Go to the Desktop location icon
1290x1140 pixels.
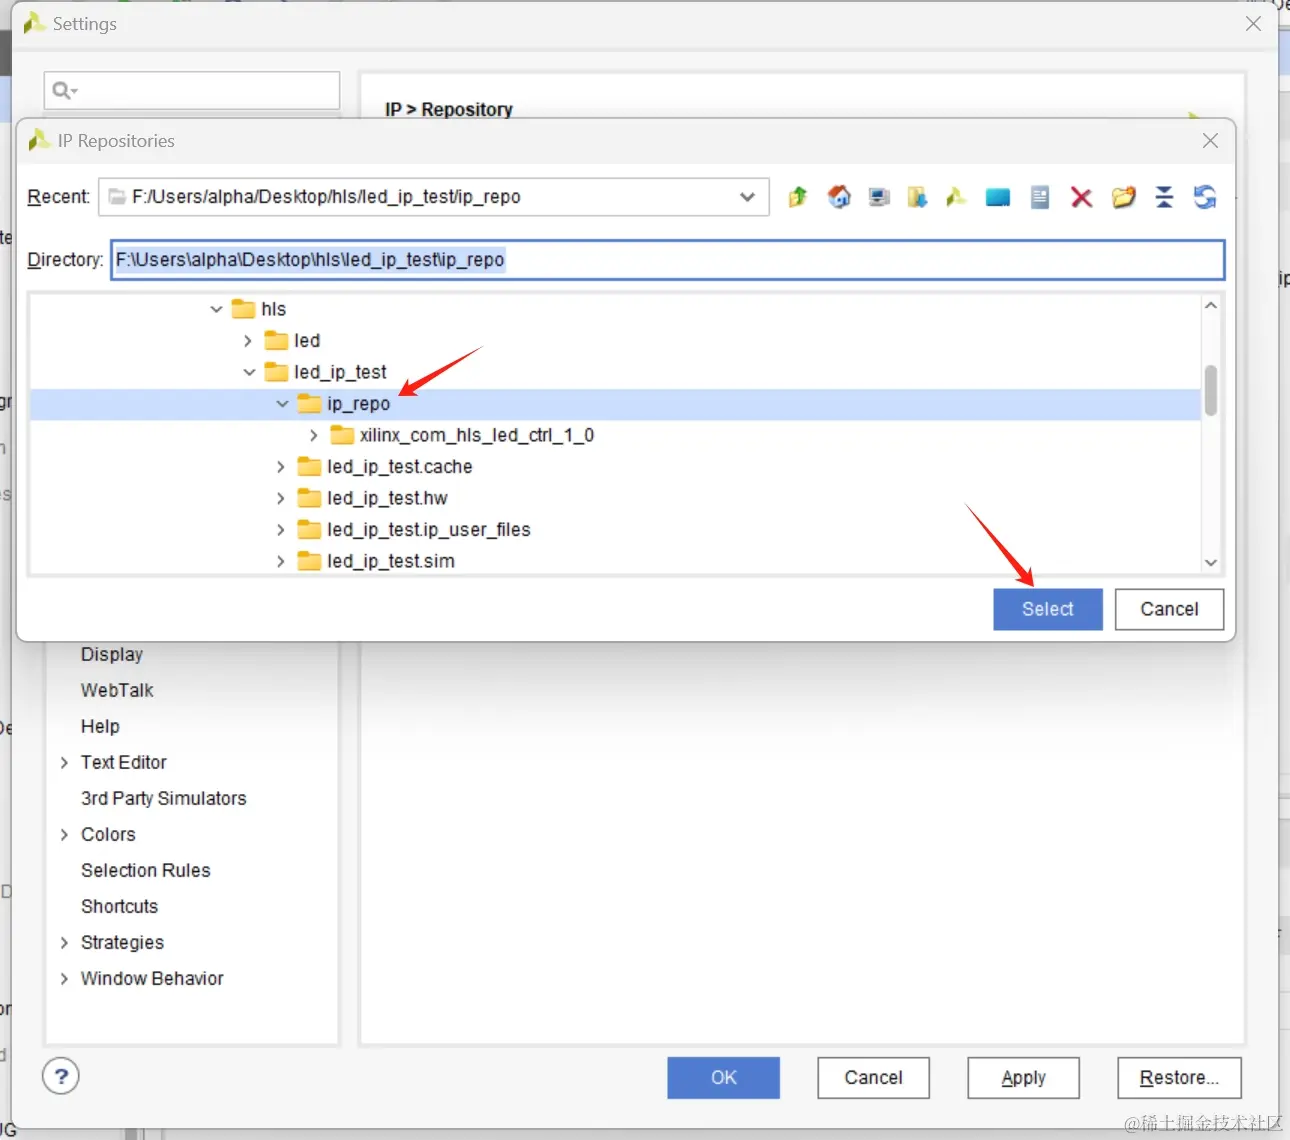998,197
